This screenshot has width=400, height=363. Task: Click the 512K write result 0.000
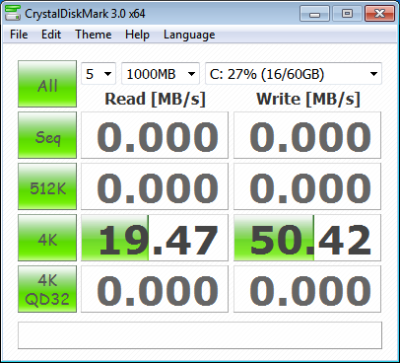[x=307, y=186]
